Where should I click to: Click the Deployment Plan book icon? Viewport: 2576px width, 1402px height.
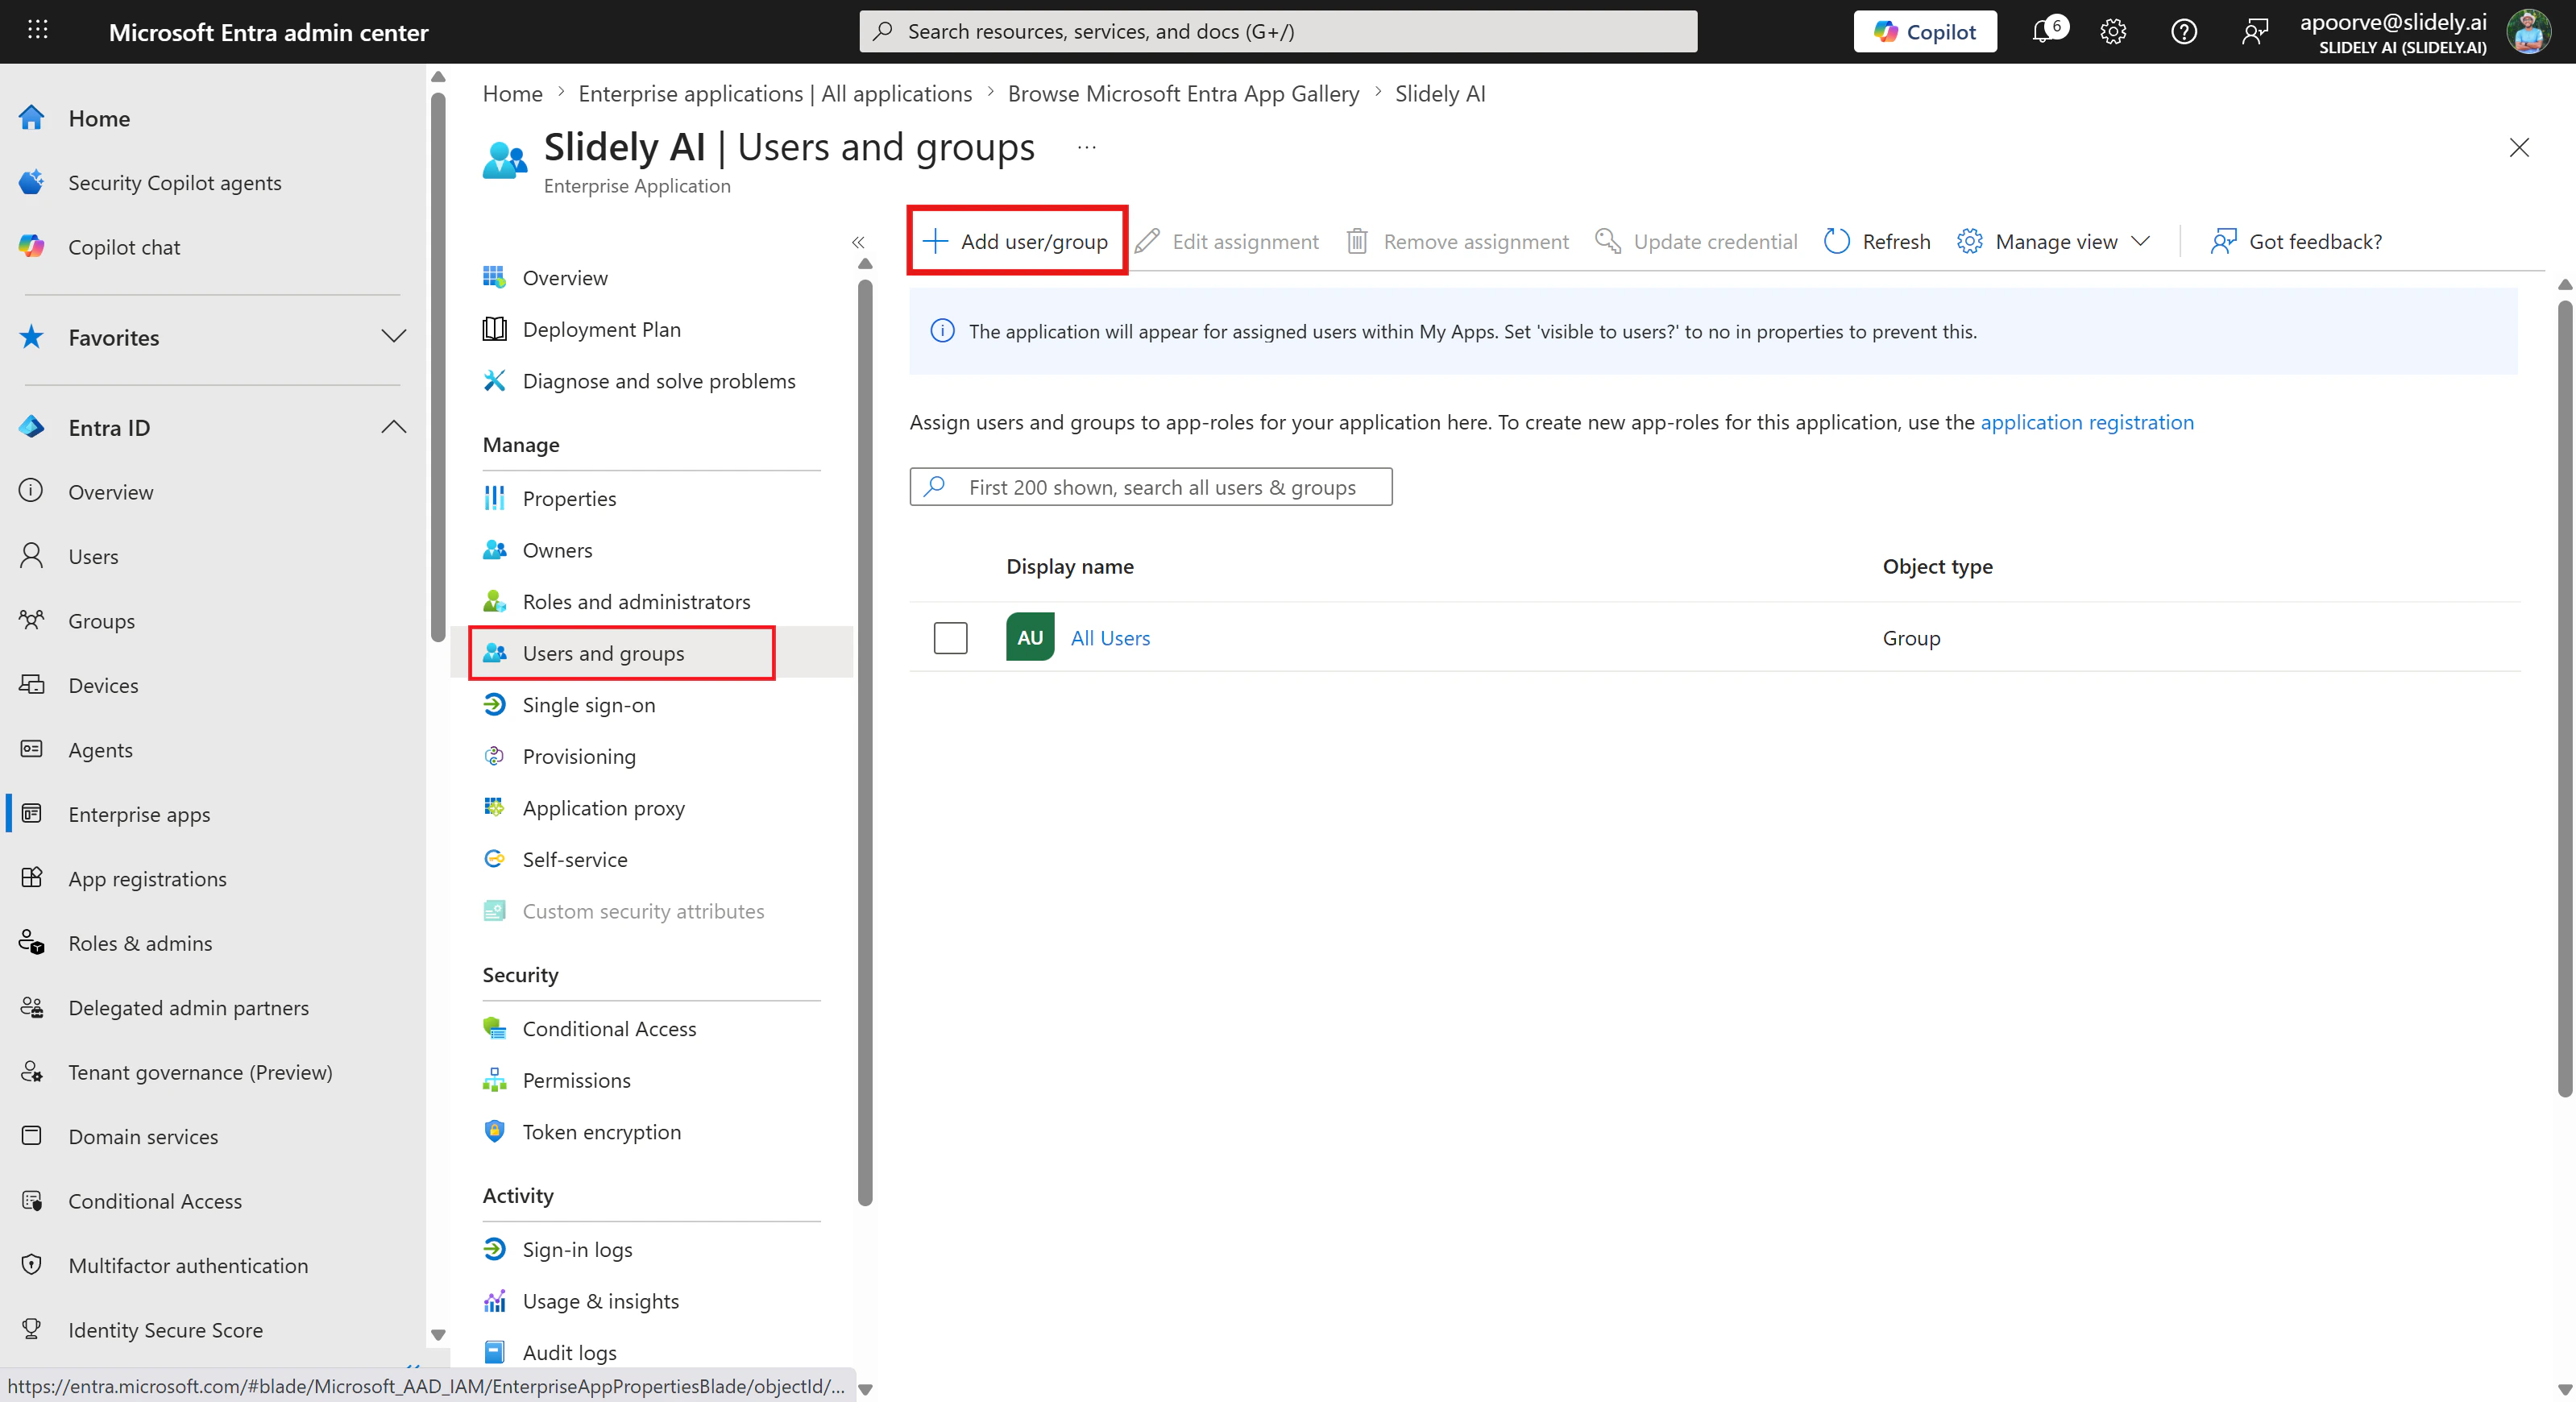494,329
